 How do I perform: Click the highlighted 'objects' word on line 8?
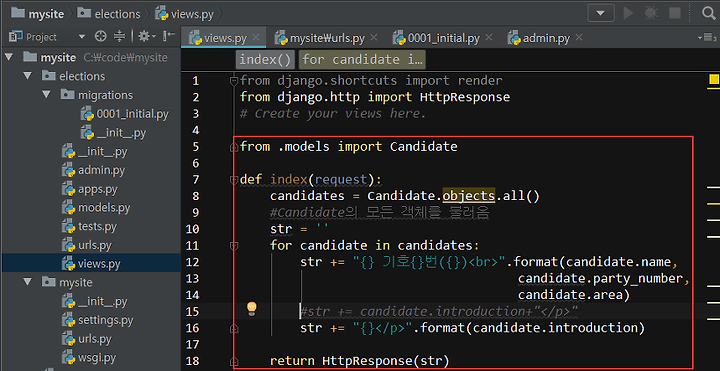coord(469,196)
